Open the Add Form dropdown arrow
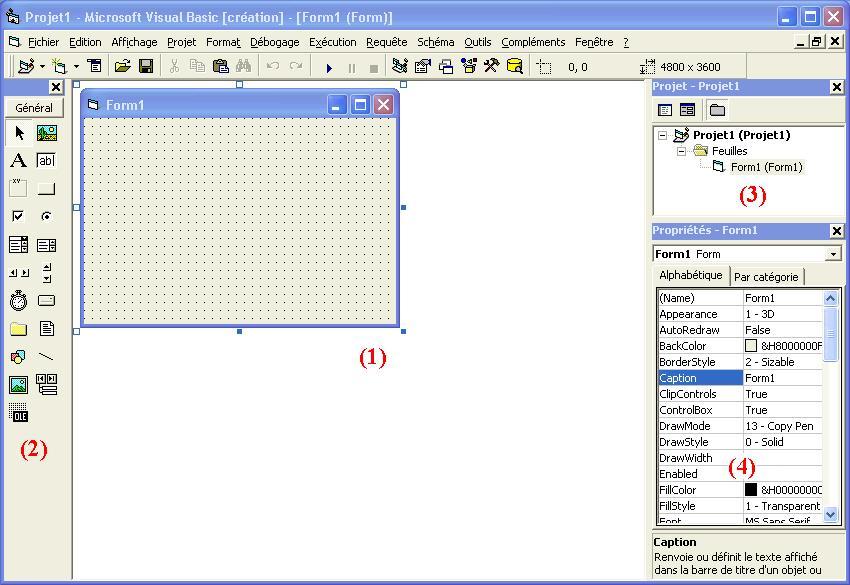This screenshot has width=850, height=585. 76,67
